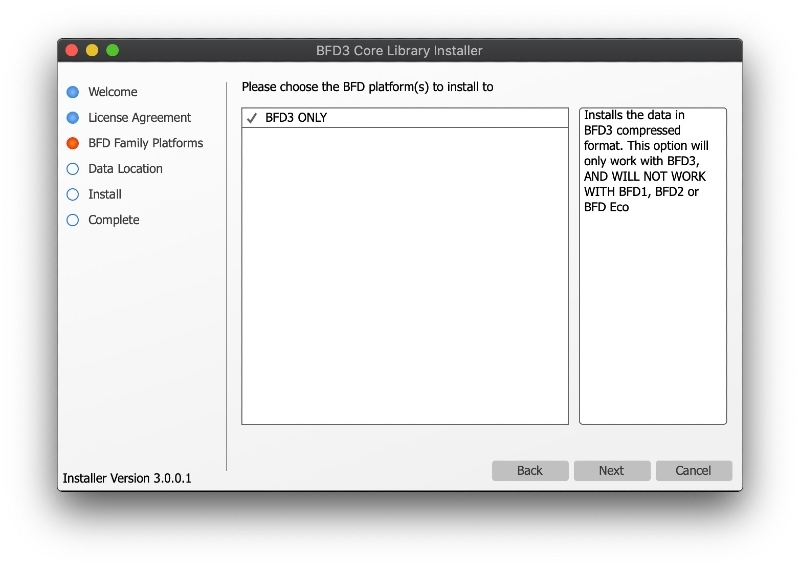Click the License Agreement step indicator
This screenshot has width=800, height=567.
click(x=73, y=118)
